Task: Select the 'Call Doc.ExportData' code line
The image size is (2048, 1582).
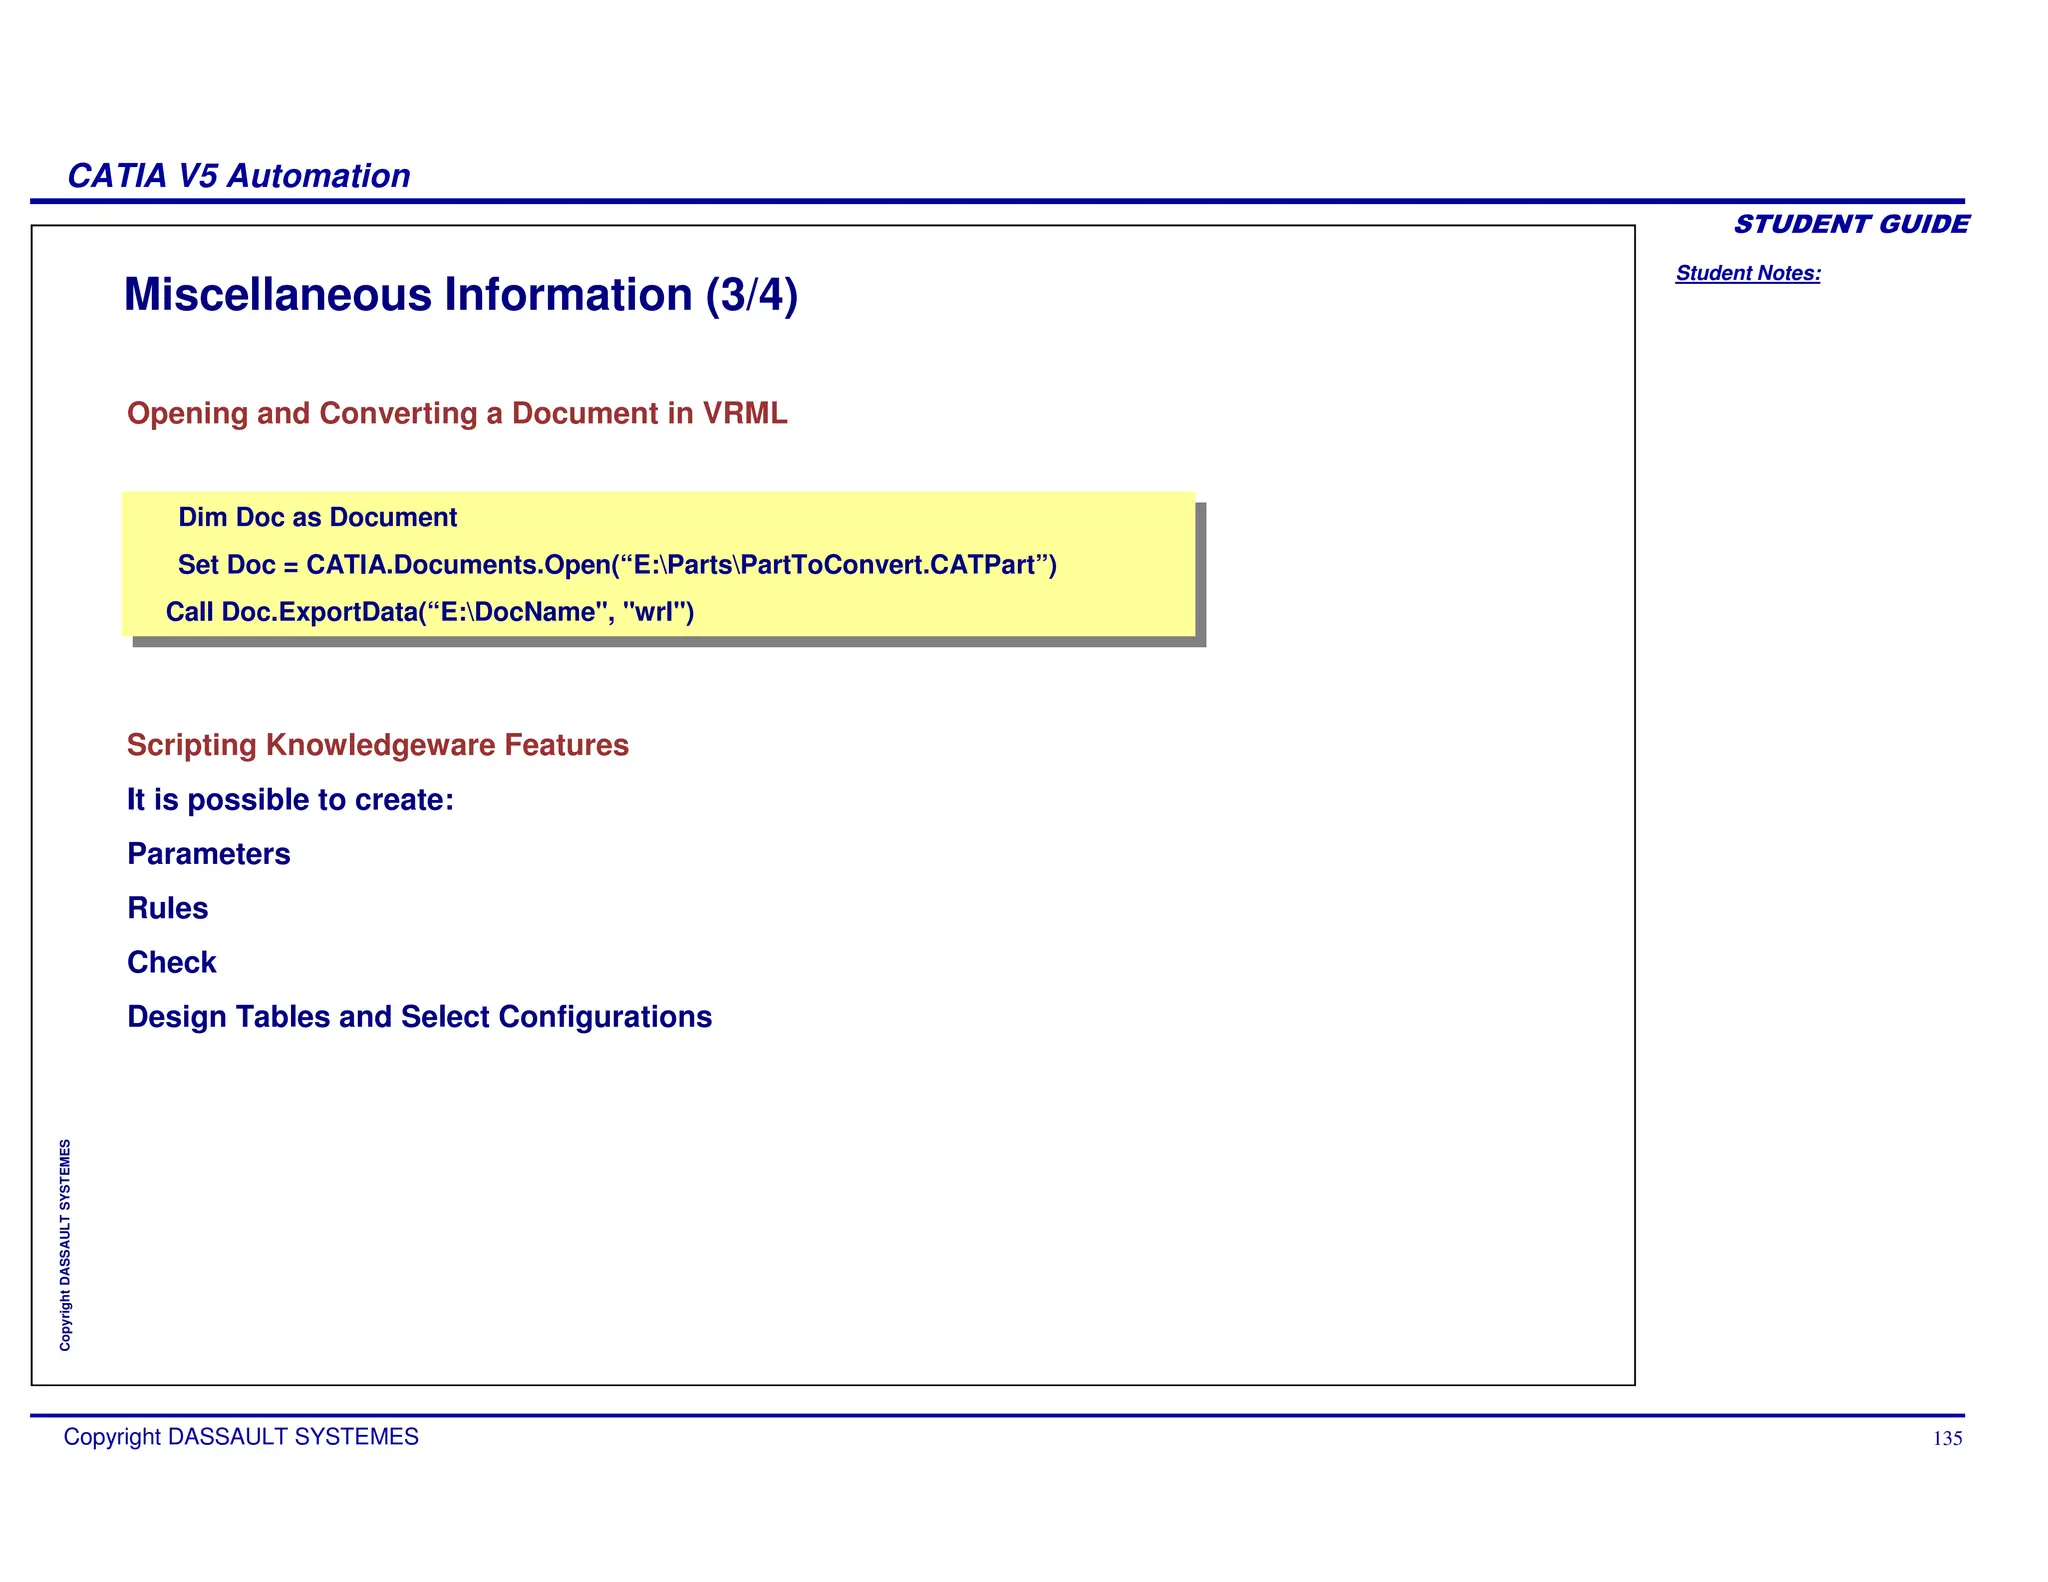Action: tap(430, 612)
